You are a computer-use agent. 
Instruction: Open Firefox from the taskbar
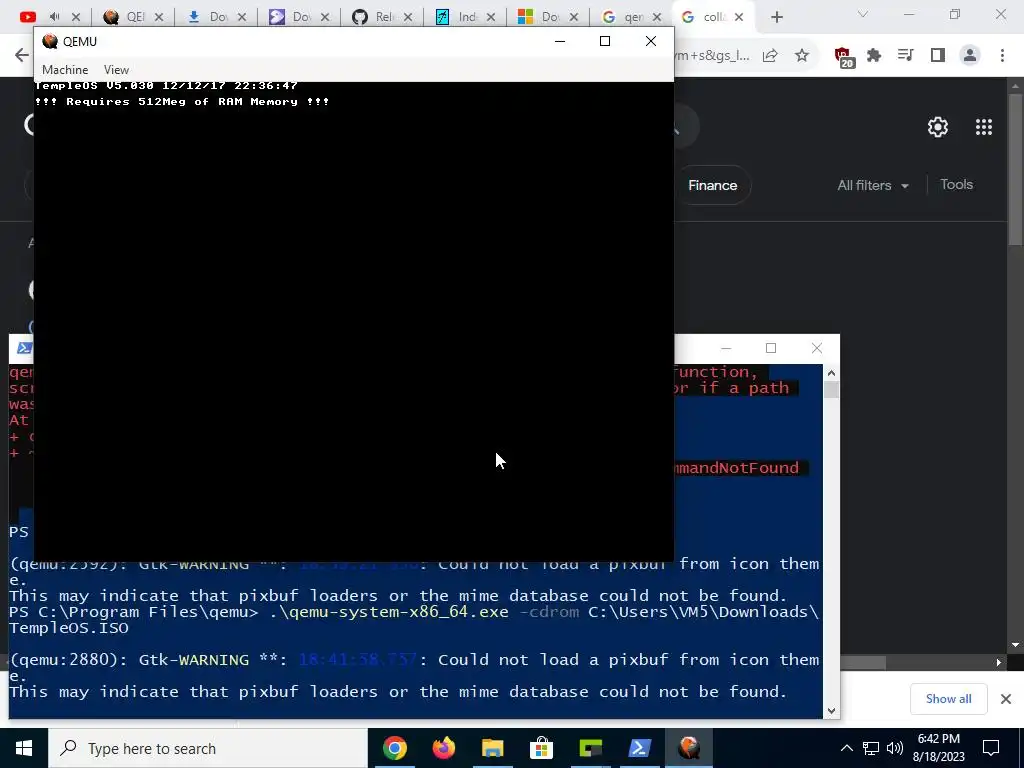click(x=443, y=748)
